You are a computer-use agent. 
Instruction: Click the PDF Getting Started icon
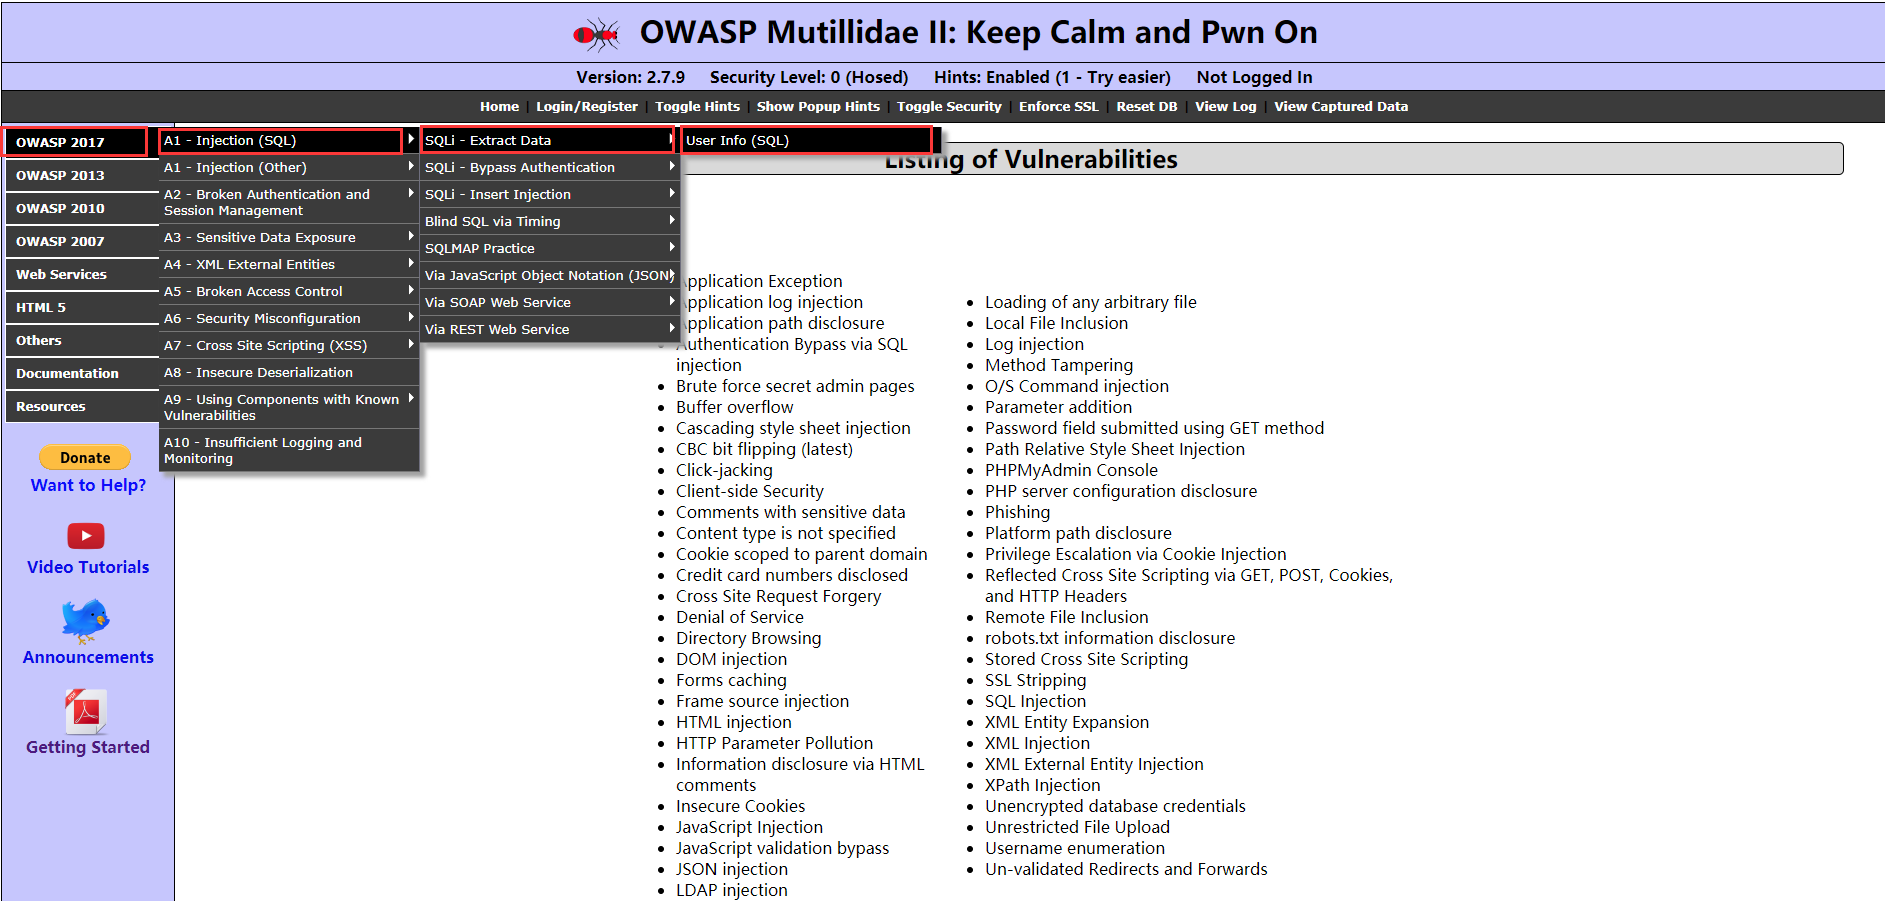[86, 712]
